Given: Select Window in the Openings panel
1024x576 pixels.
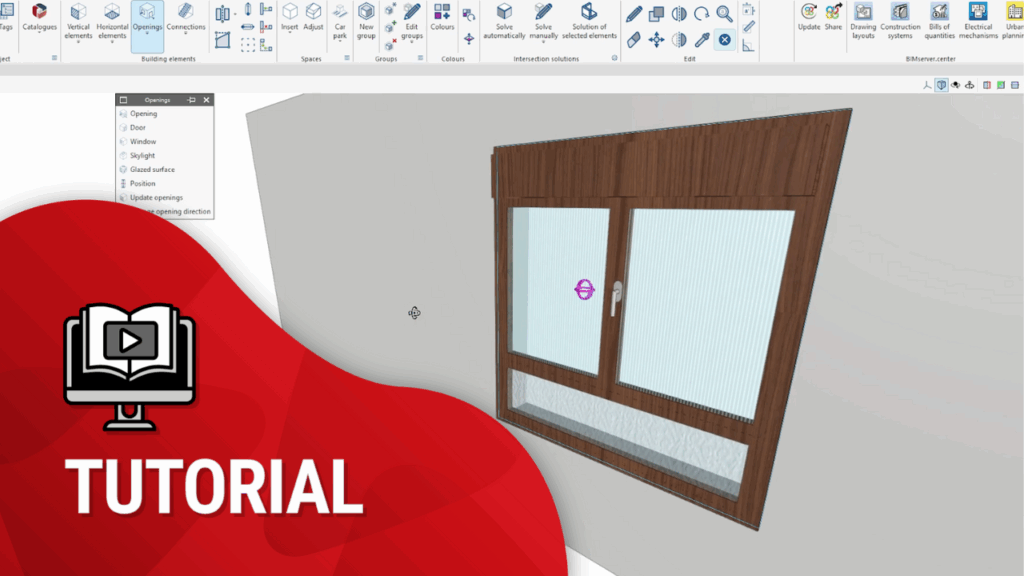Looking at the screenshot, I should 143,142.
